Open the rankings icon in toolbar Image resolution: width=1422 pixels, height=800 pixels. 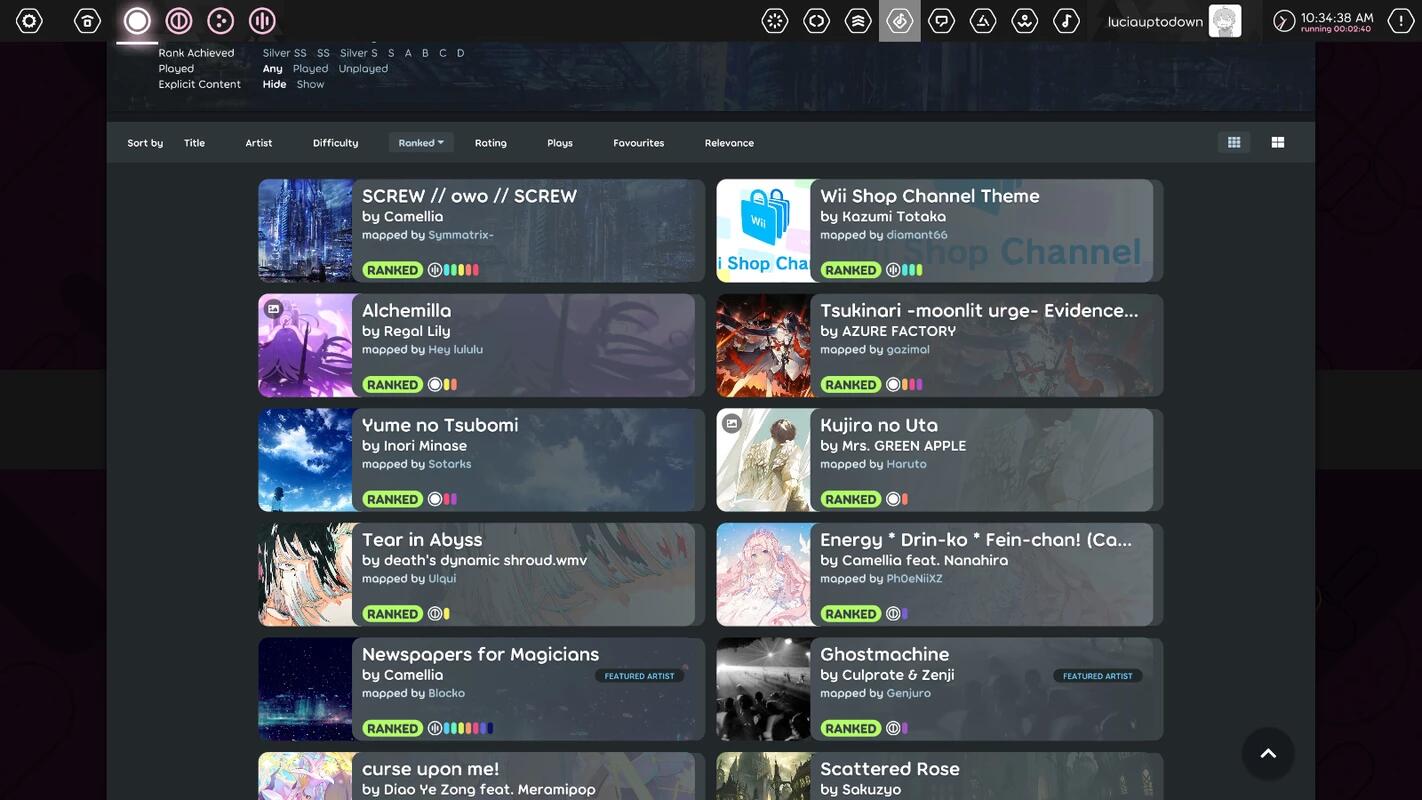pos(858,21)
